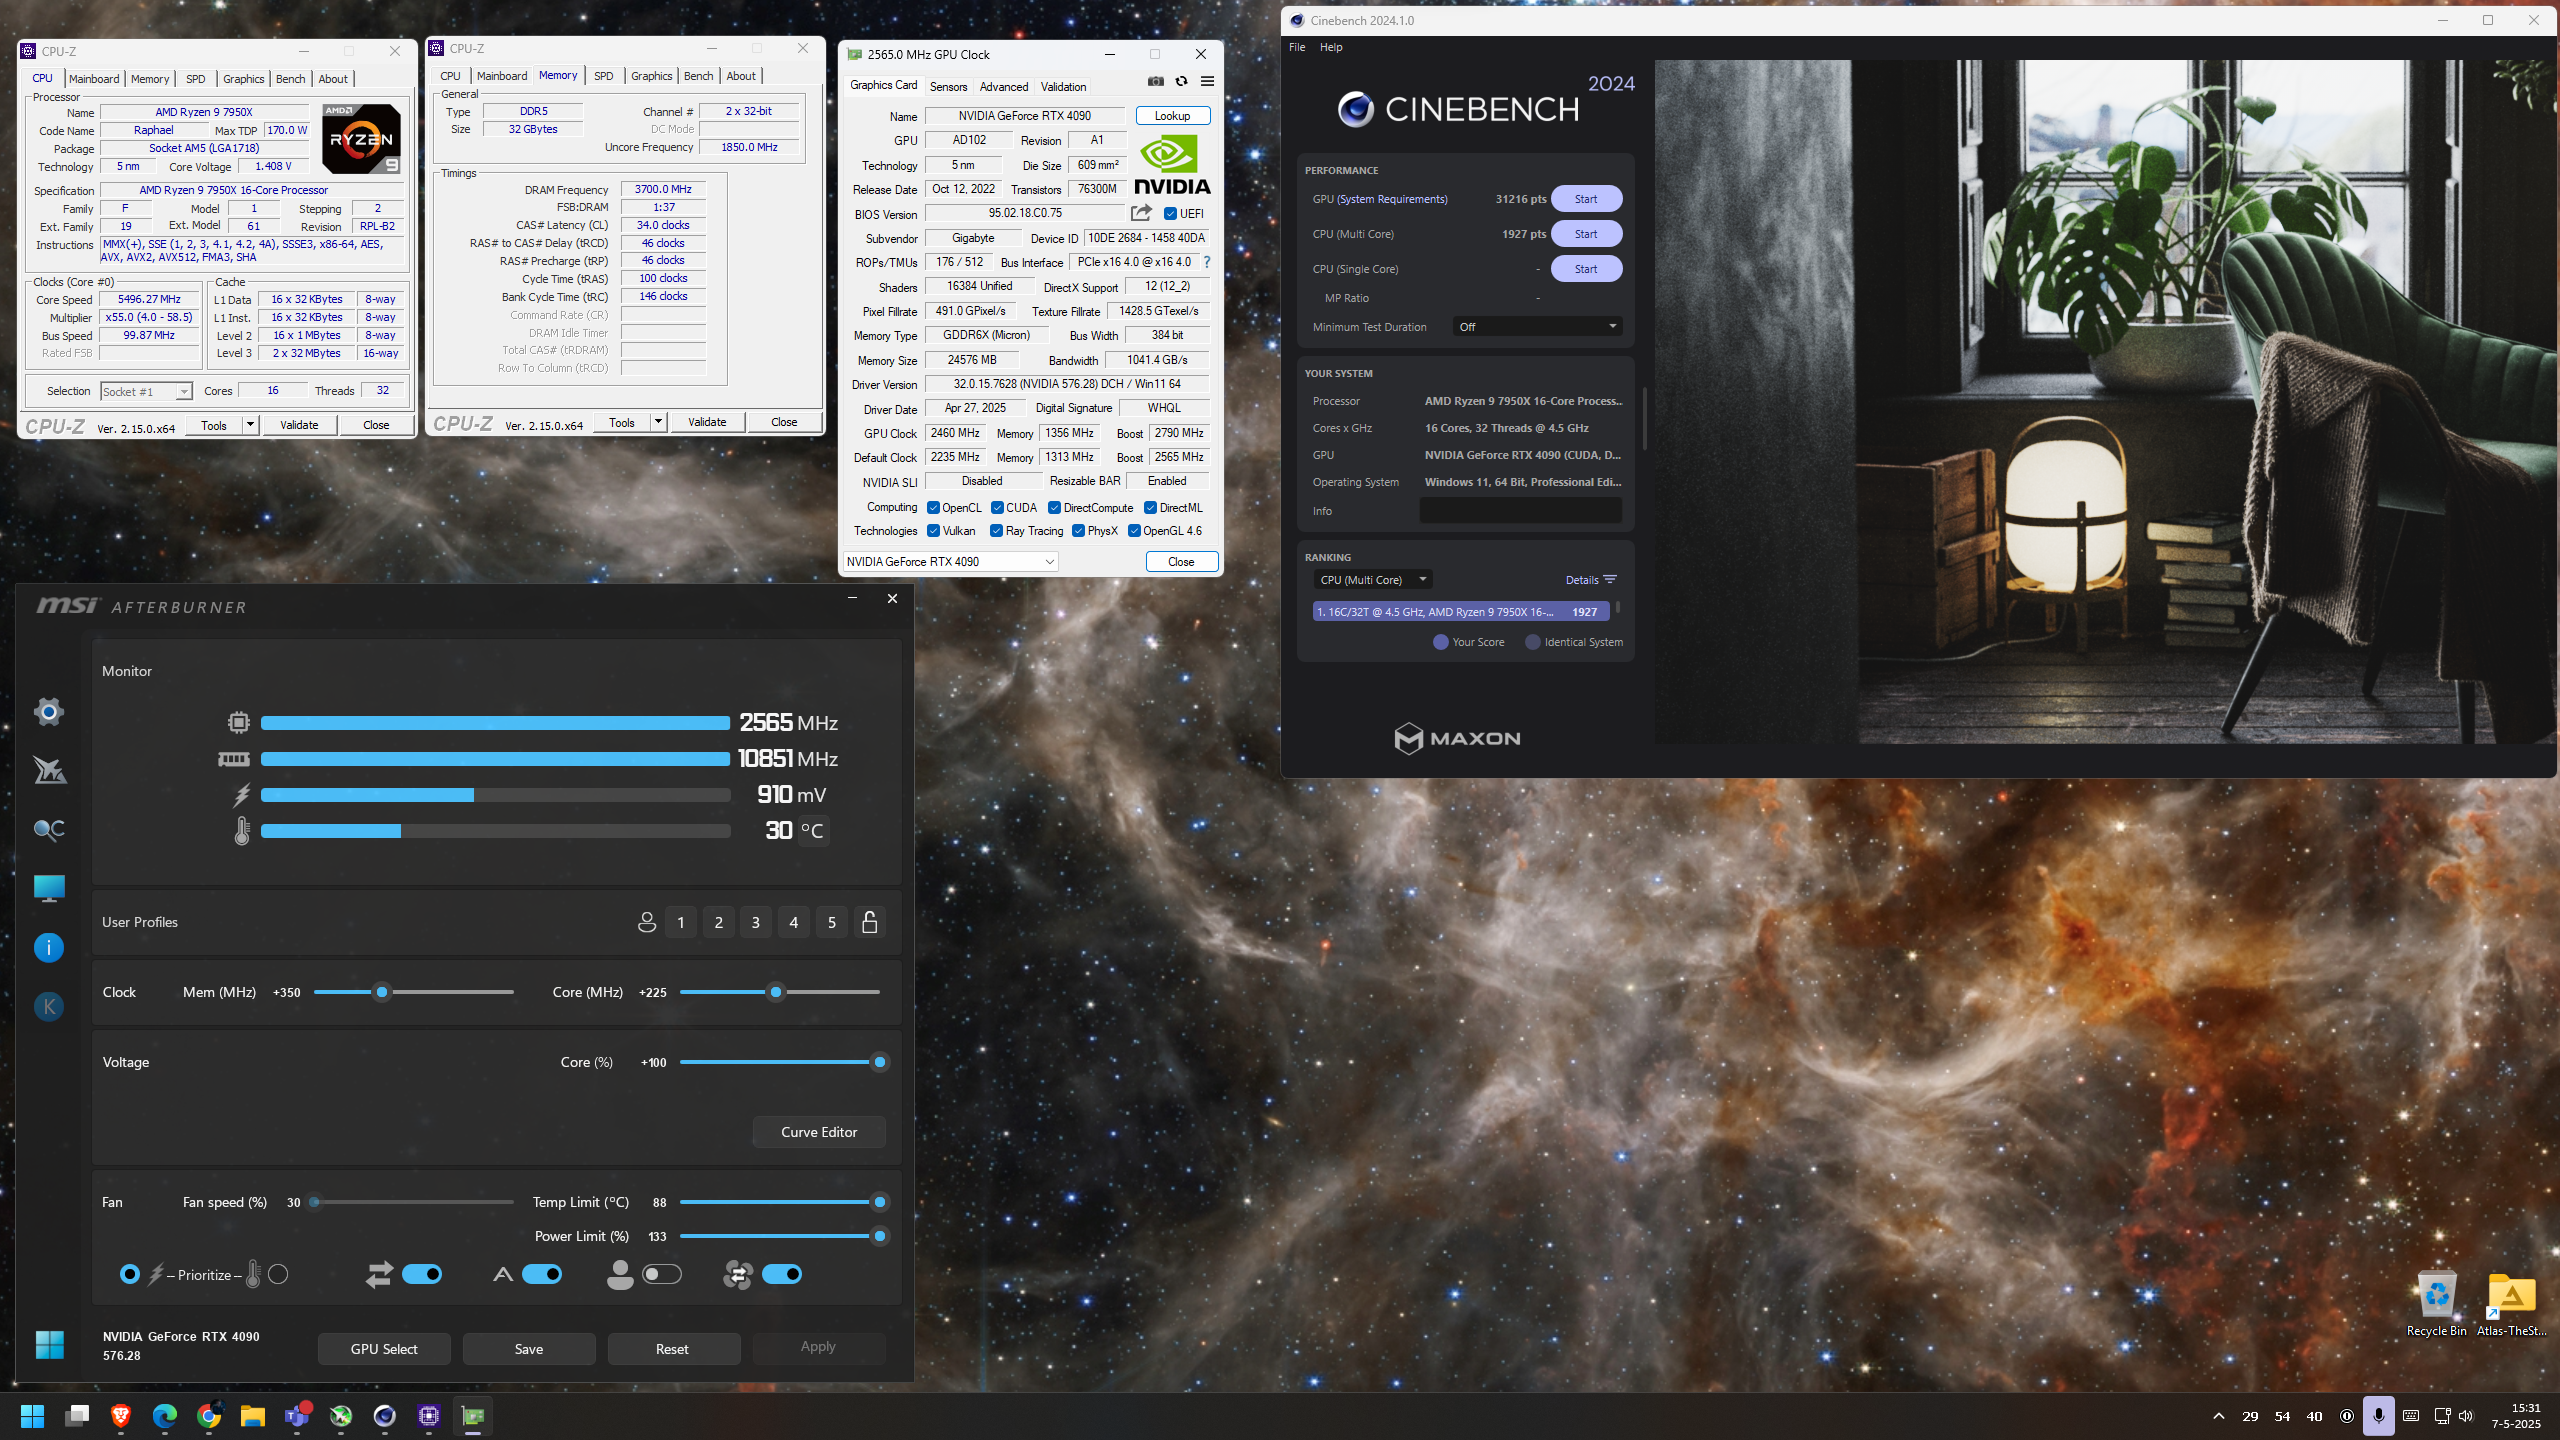Click microphone icon in system tray
The width and height of the screenshot is (2560, 1440).
(2379, 1416)
